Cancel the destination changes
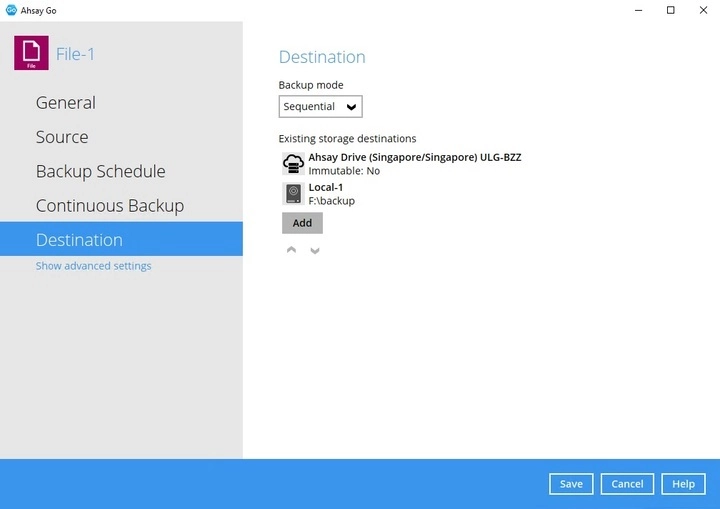Screen dimensions: 720x509 (627, 484)
